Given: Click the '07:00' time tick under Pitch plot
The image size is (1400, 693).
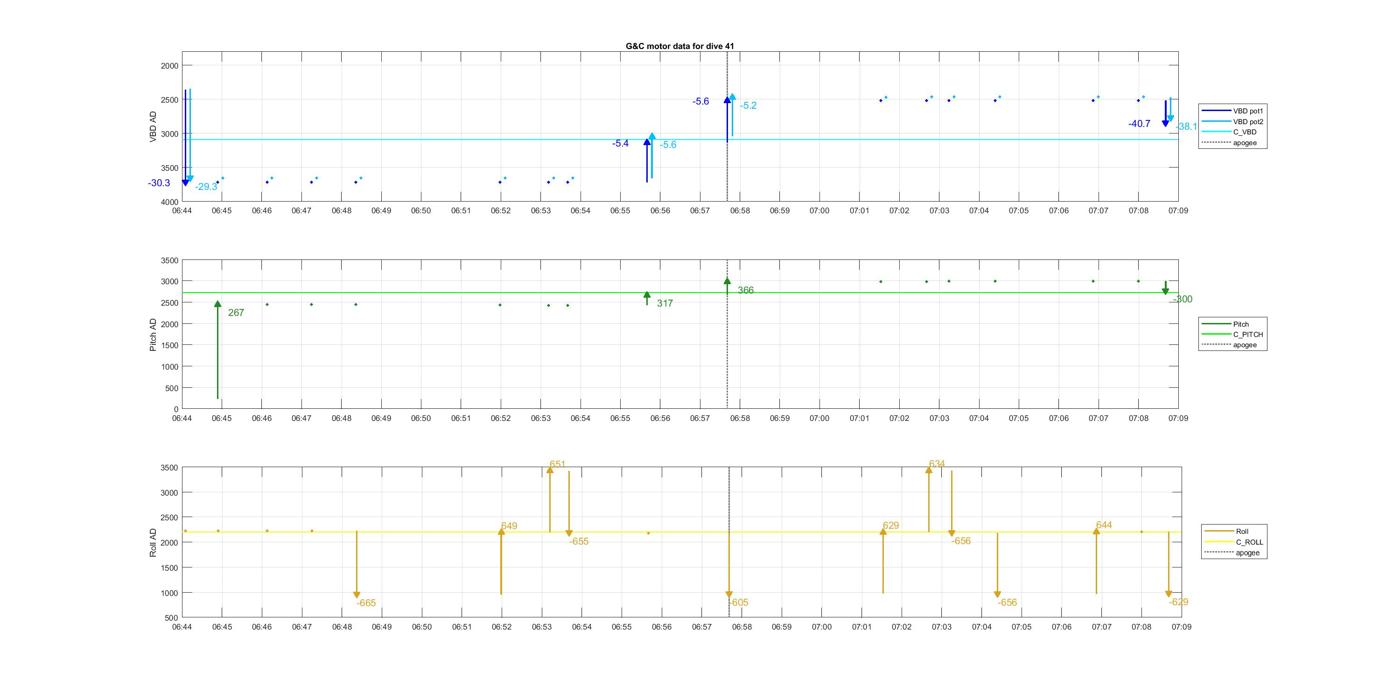Looking at the screenshot, I should click(819, 418).
